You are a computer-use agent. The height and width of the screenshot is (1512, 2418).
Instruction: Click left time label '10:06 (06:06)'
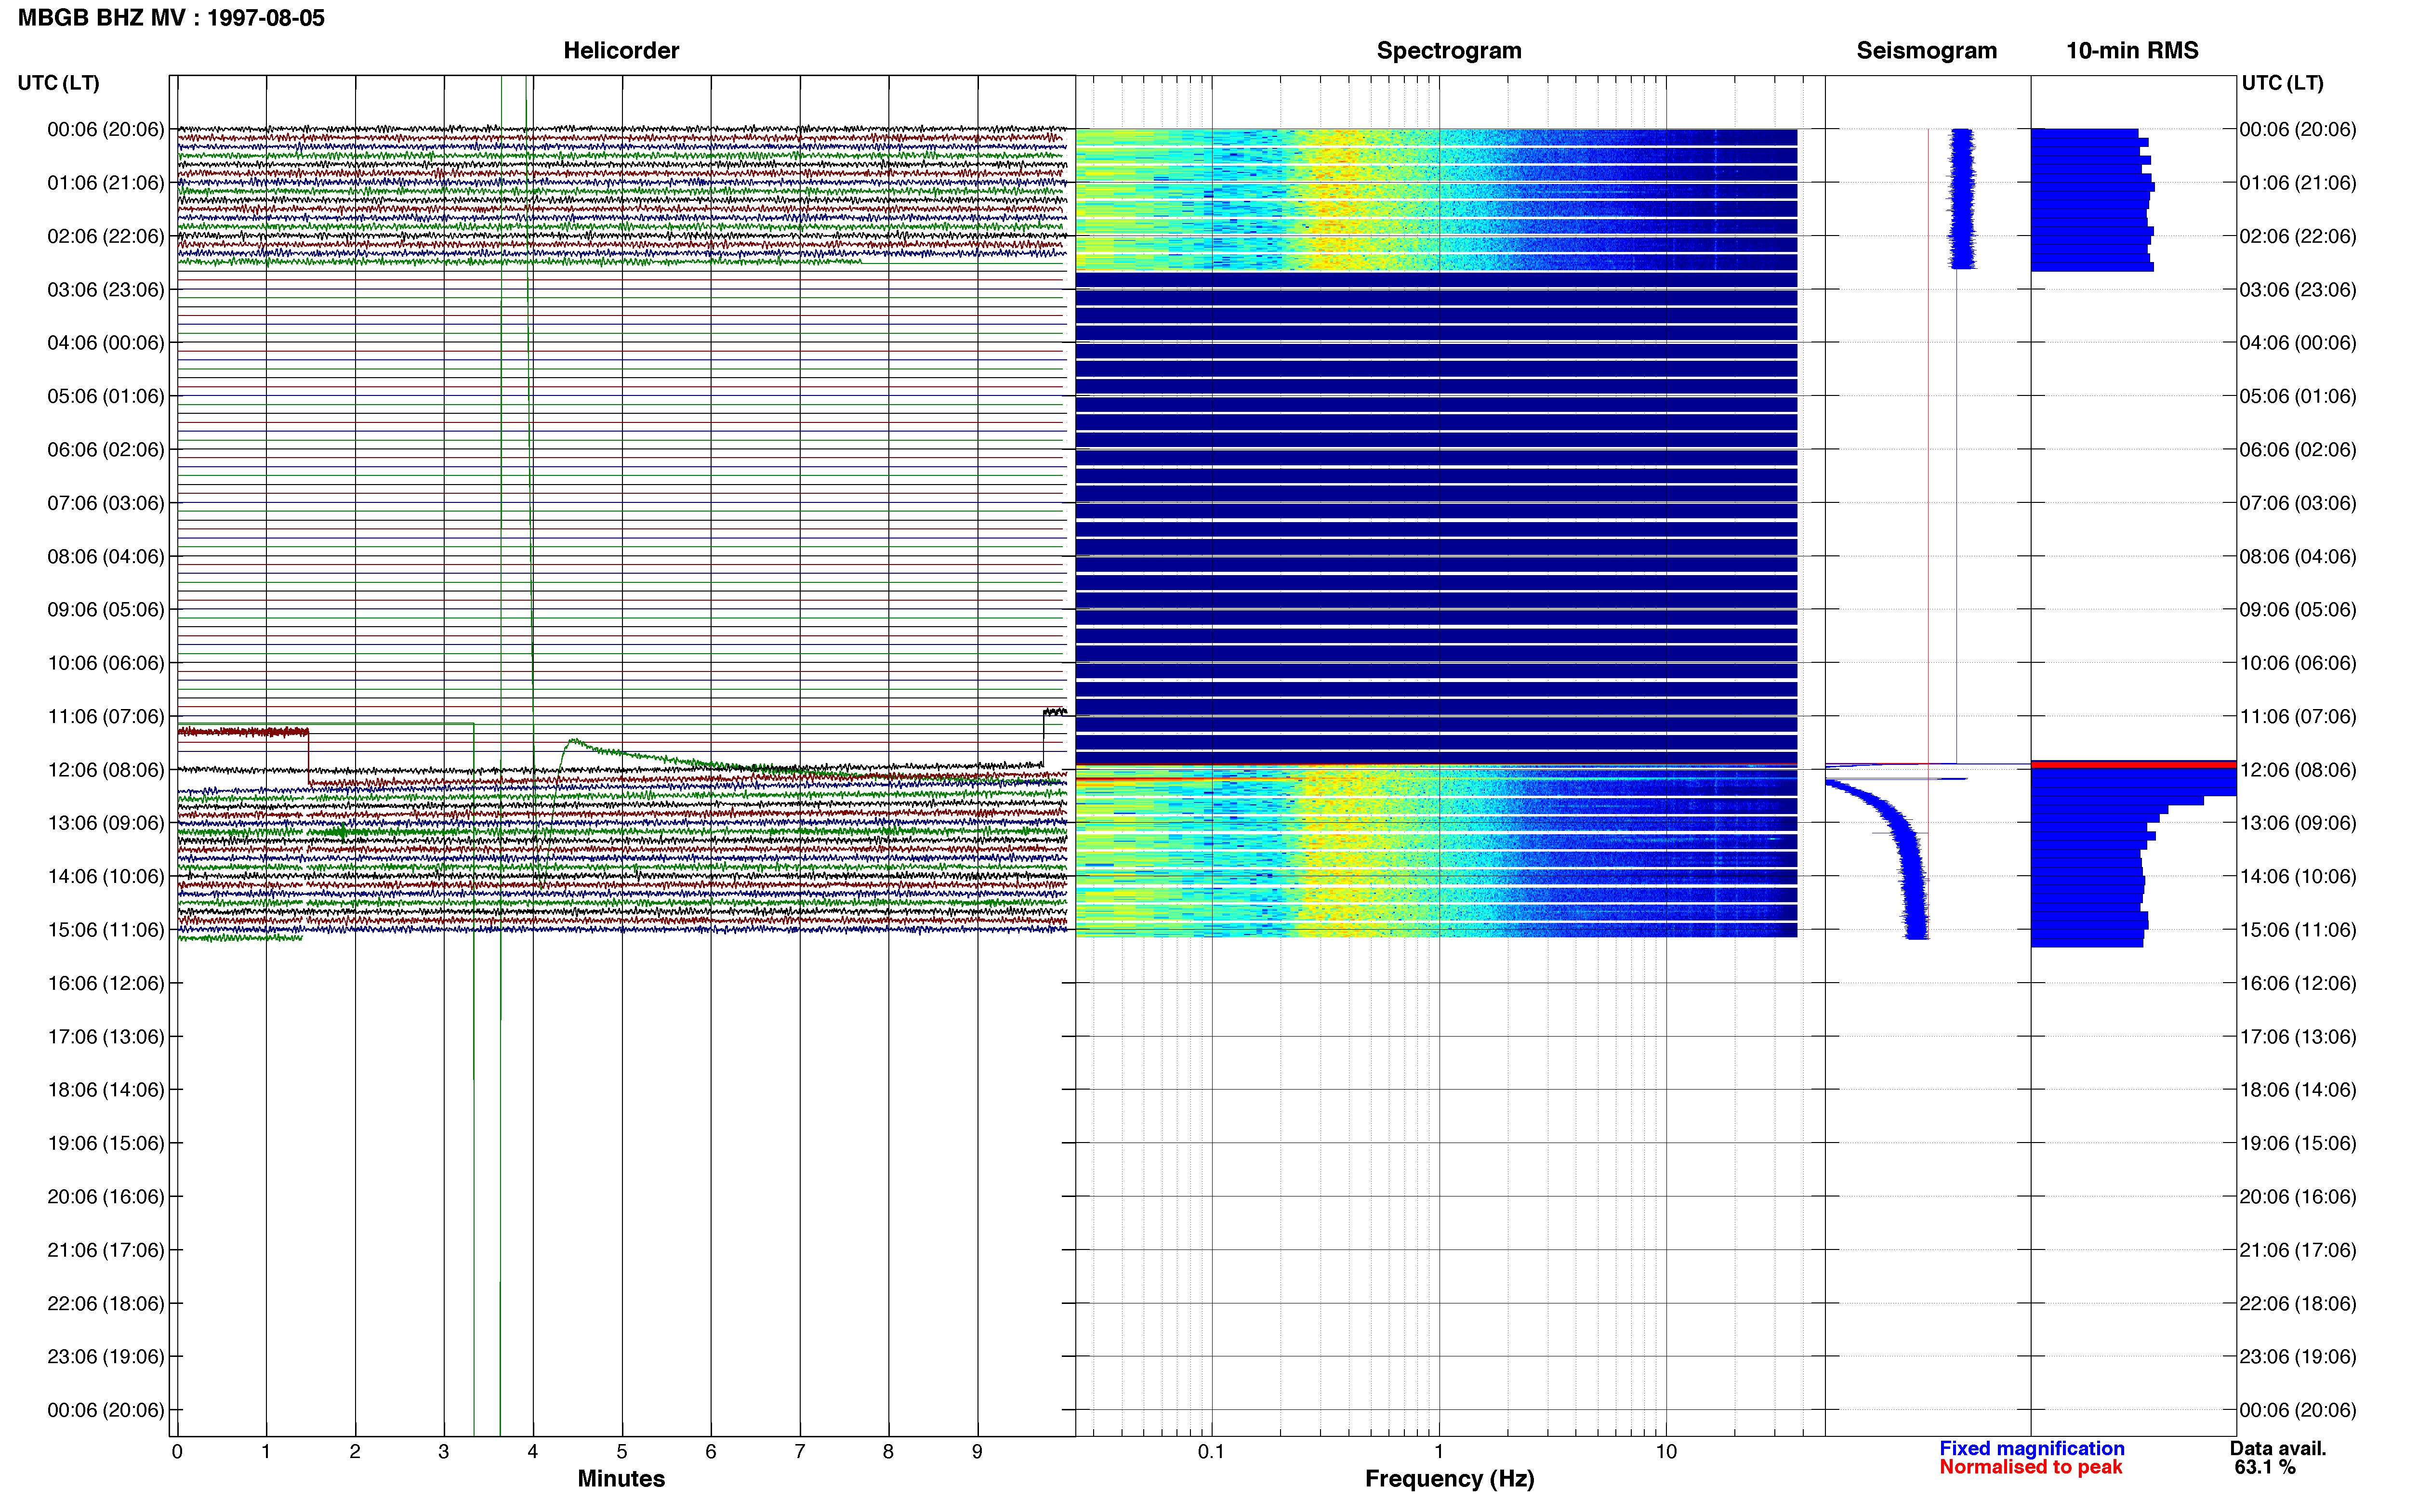[x=105, y=663]
